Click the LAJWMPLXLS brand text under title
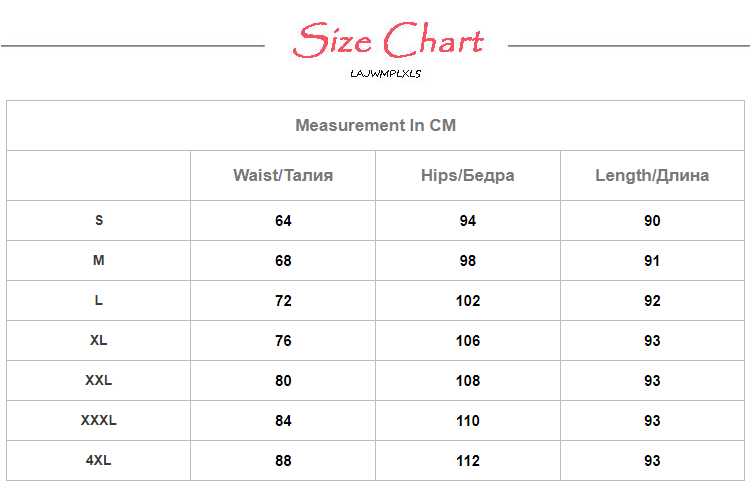750x484 pixels. [386, 73]
